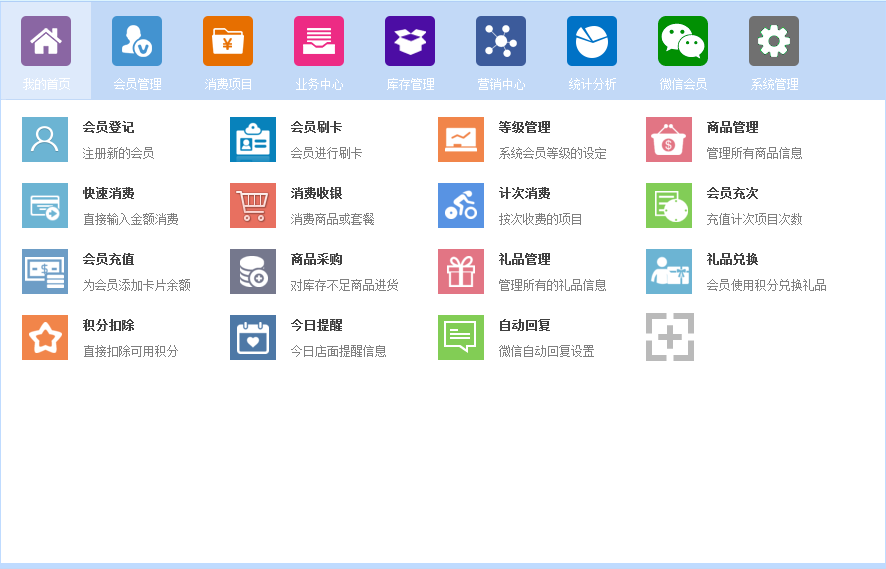This screenshot has width=886, height=569.
Task: Select the 消费项目 tab label
Action: pos(228,84)
